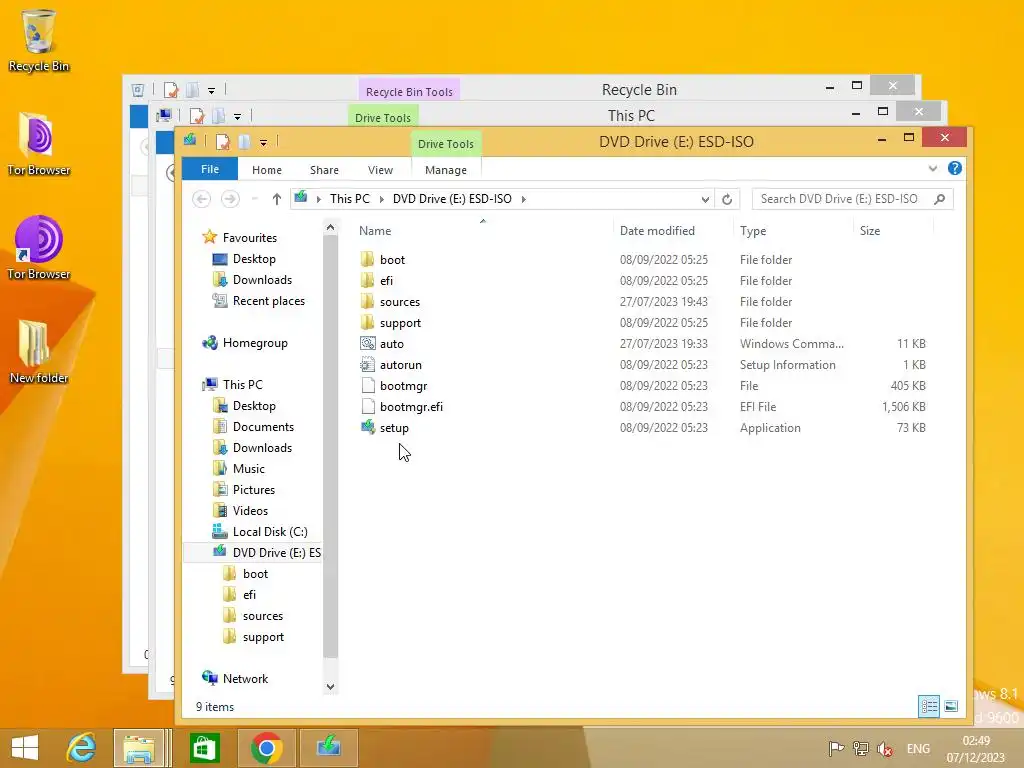Open the File menu tab
This screenshot has width=1024, height=768.
pos(210,169)
